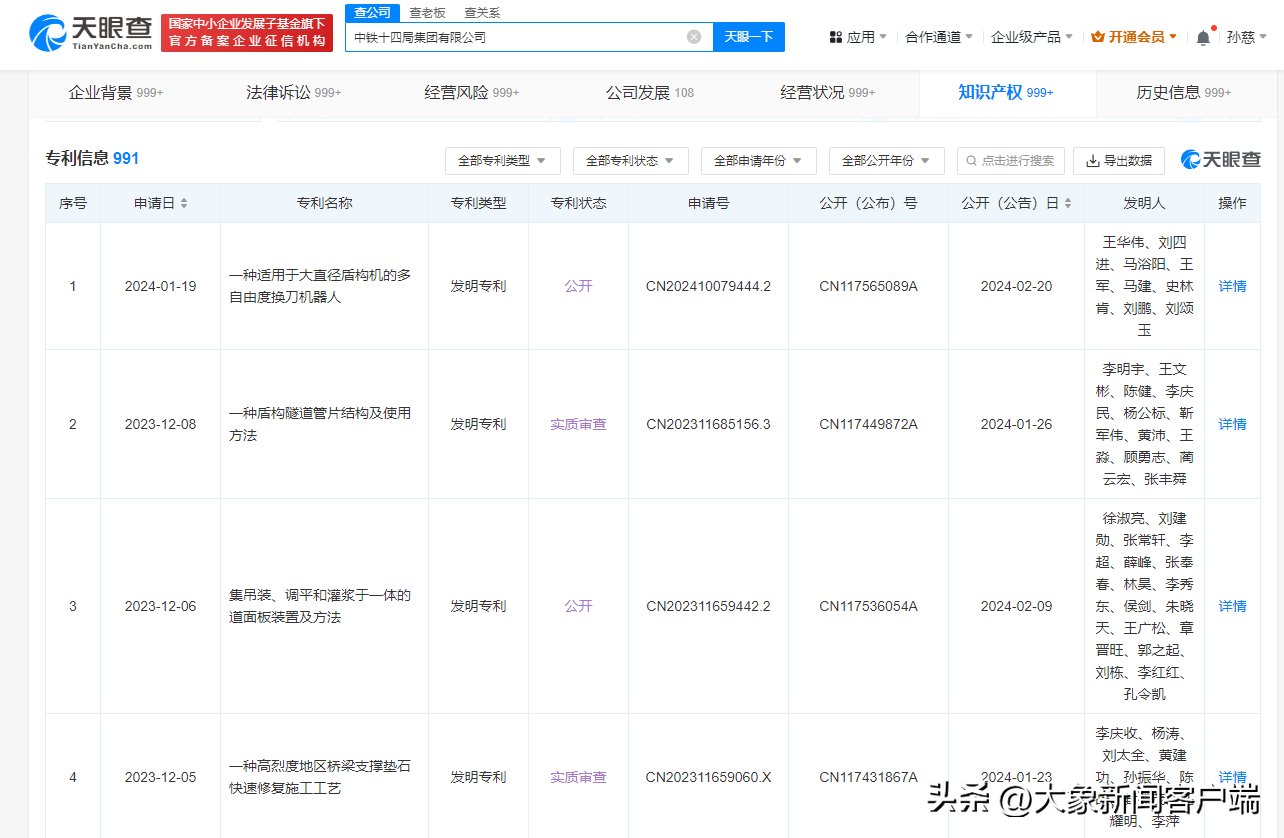Sort by 公开（公告）日 using the sort arrows
1284x838 pixels.
tap(1067, 203)
